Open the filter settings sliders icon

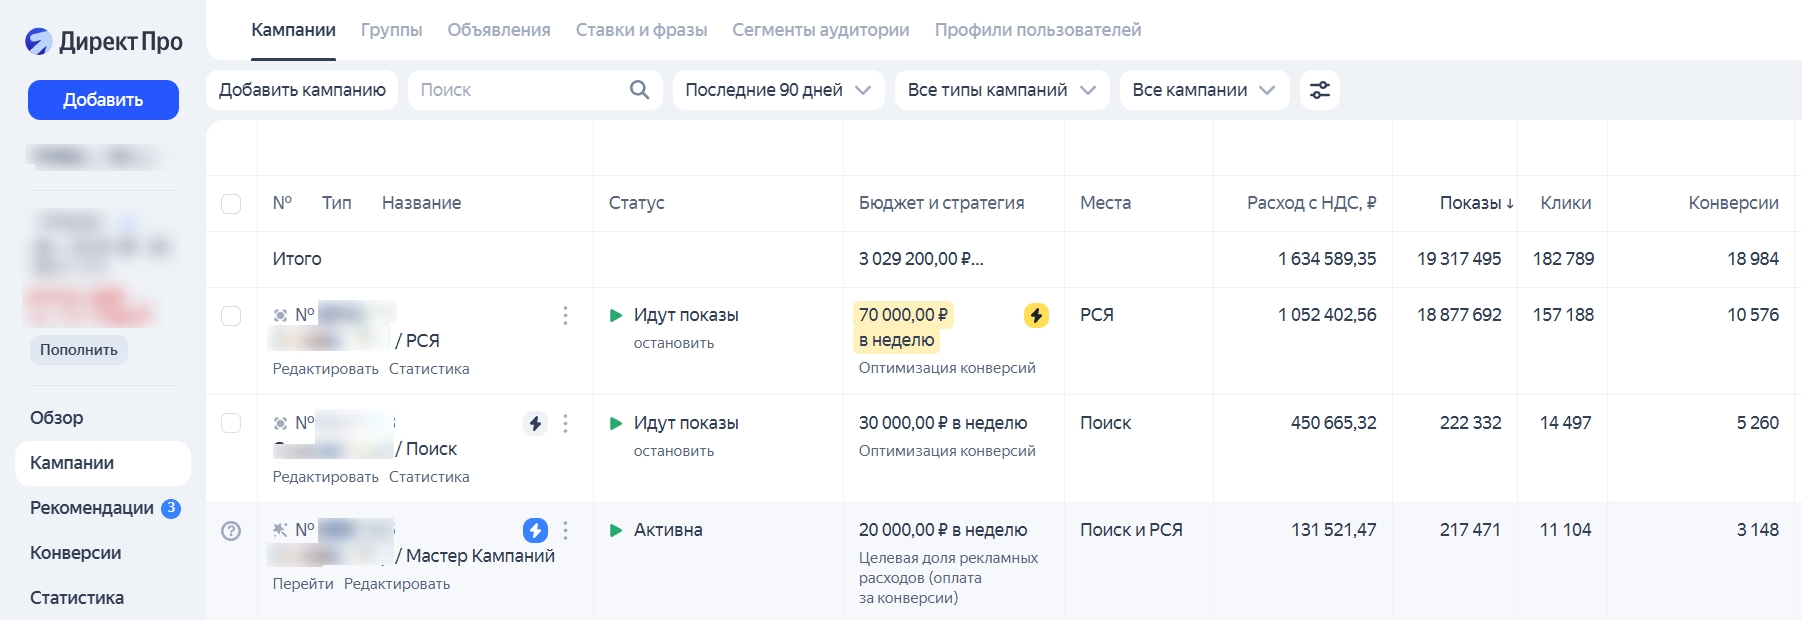(1319, 90)
